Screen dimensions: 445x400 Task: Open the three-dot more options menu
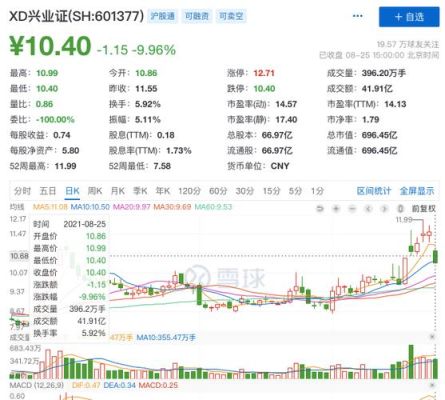[x=358, y=16]
